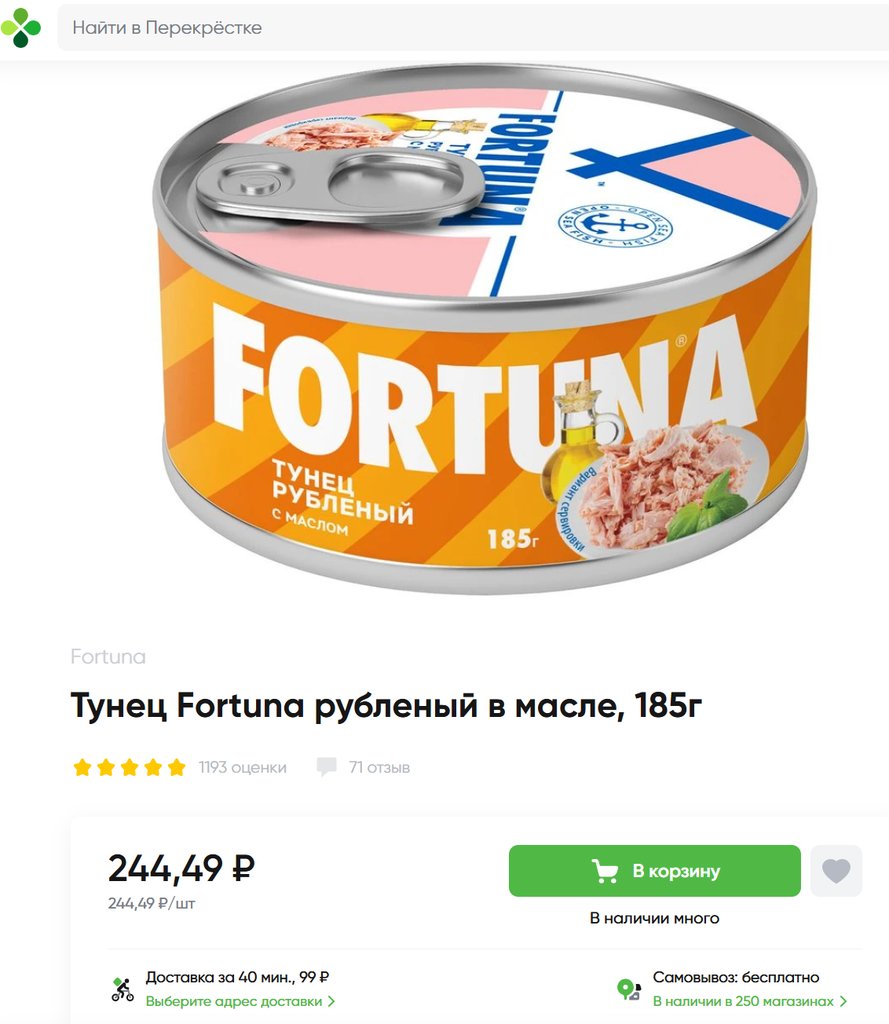889x1024 pixels.
Task: Choose 'Выберите адрес доставки' link
Action: click(234, 1001)
